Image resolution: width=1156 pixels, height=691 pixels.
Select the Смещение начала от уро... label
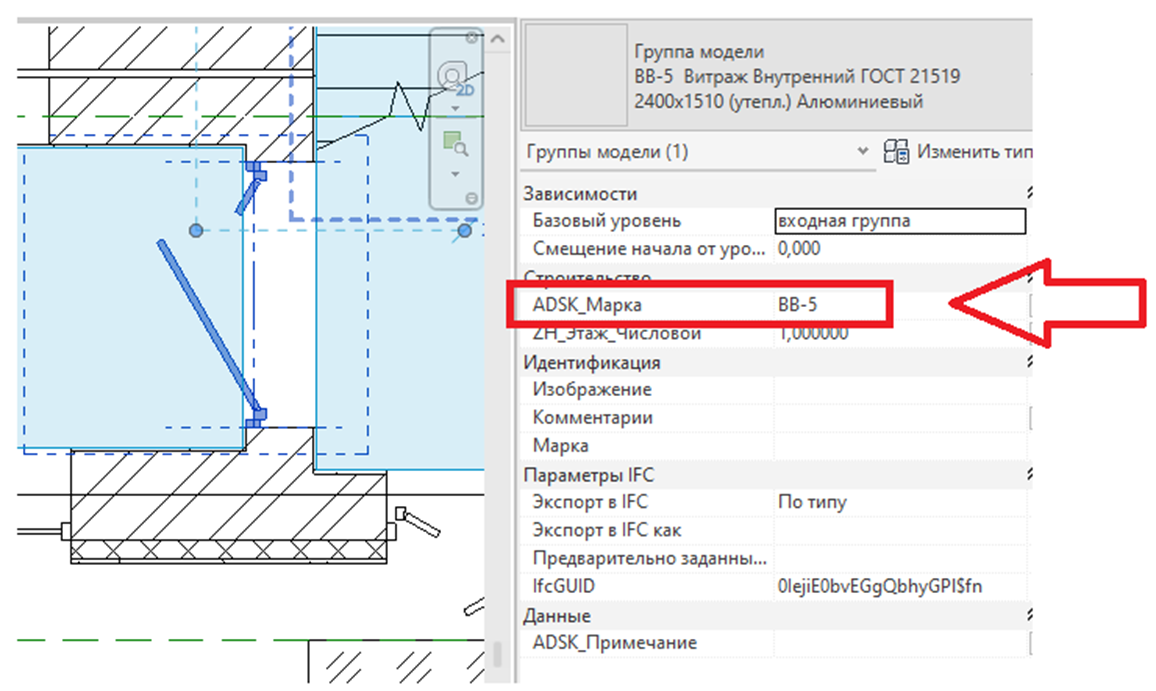649,249
